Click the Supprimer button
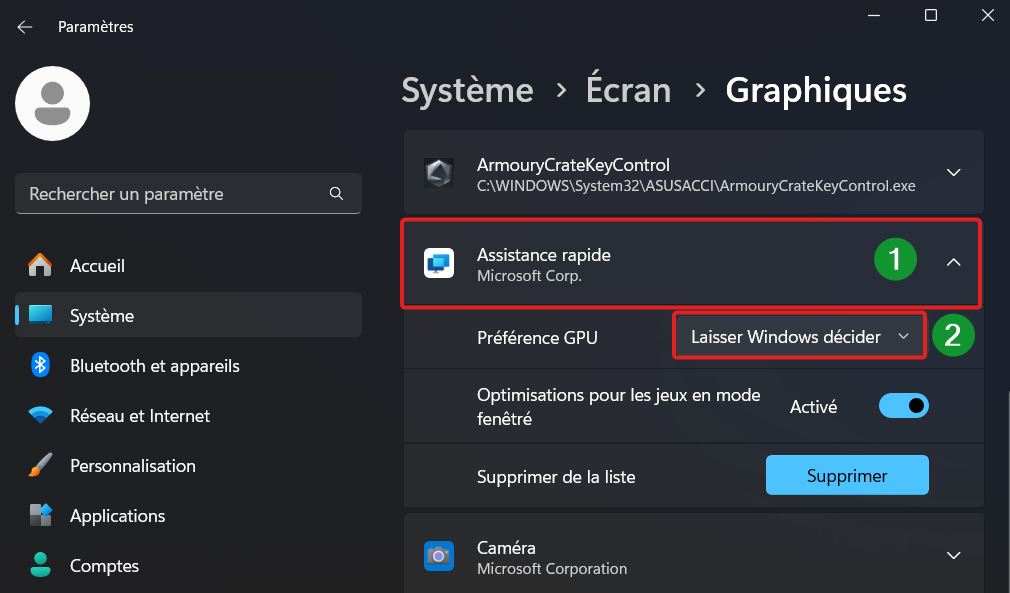Viewport: 1010px width, 593px height. [x=847, y=475]
